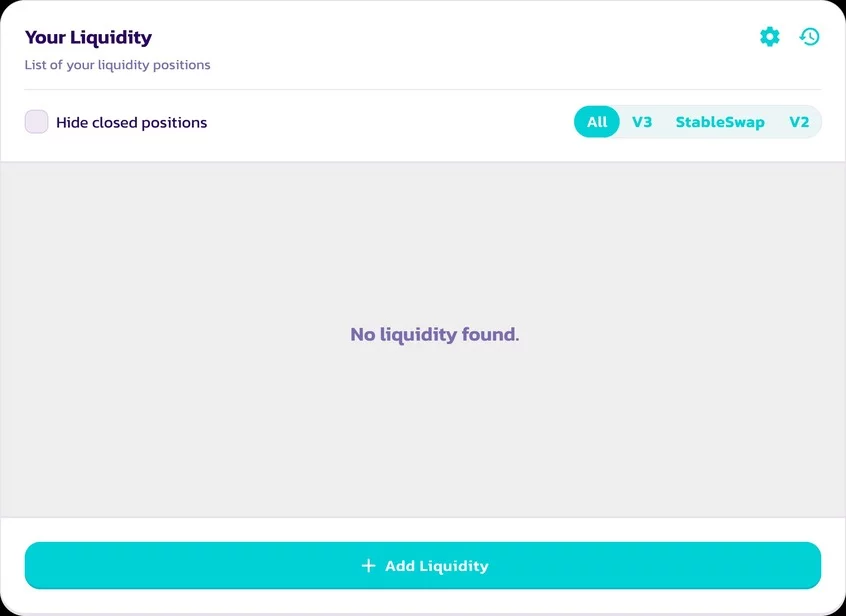
Task: Click the clock icon in the header
Action: tap(809, 37)
